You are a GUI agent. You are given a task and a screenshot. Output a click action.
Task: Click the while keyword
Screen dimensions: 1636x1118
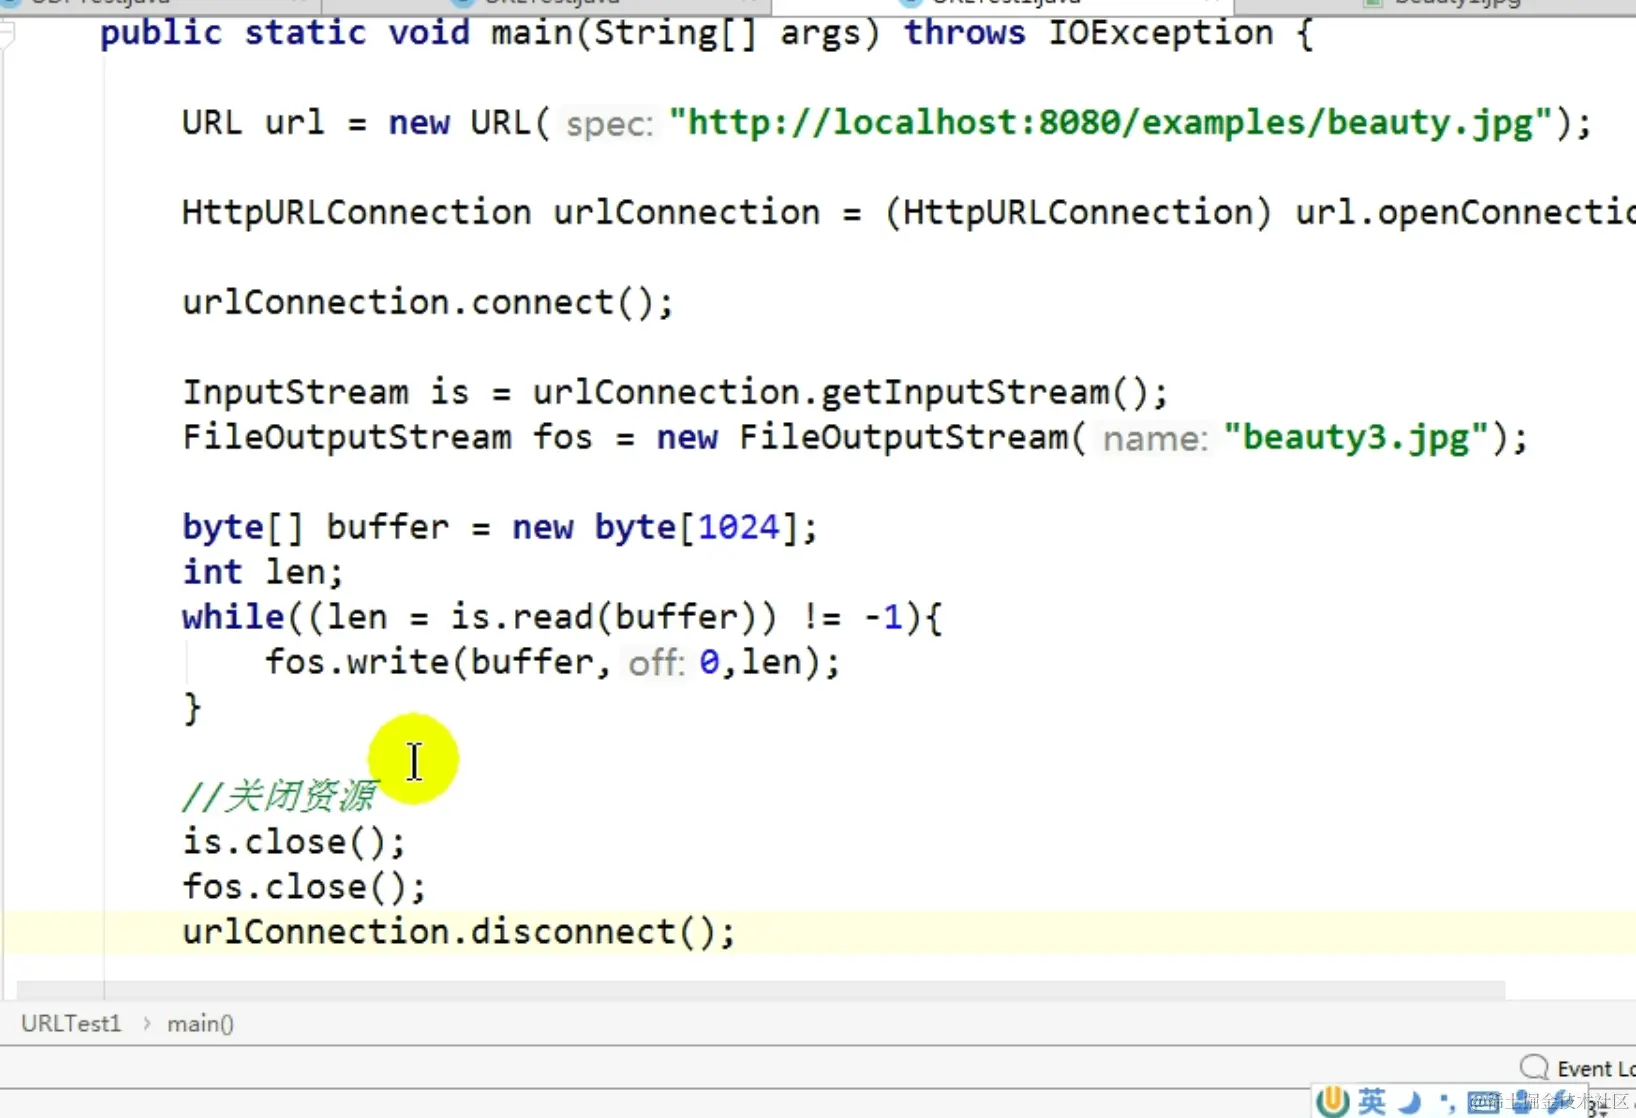click(233, 617)
